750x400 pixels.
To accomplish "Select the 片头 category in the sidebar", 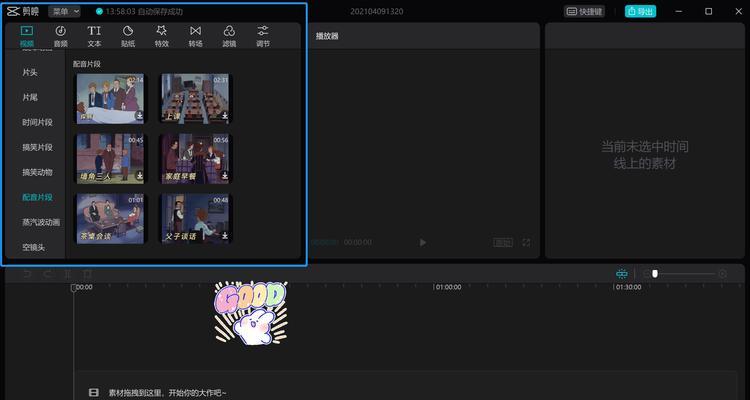I will click(31, 72).
